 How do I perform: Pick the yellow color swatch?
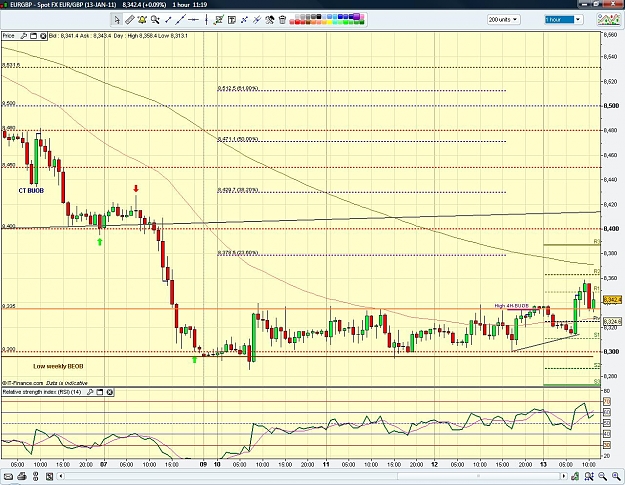pyautogui.click(x=330, y=22)
